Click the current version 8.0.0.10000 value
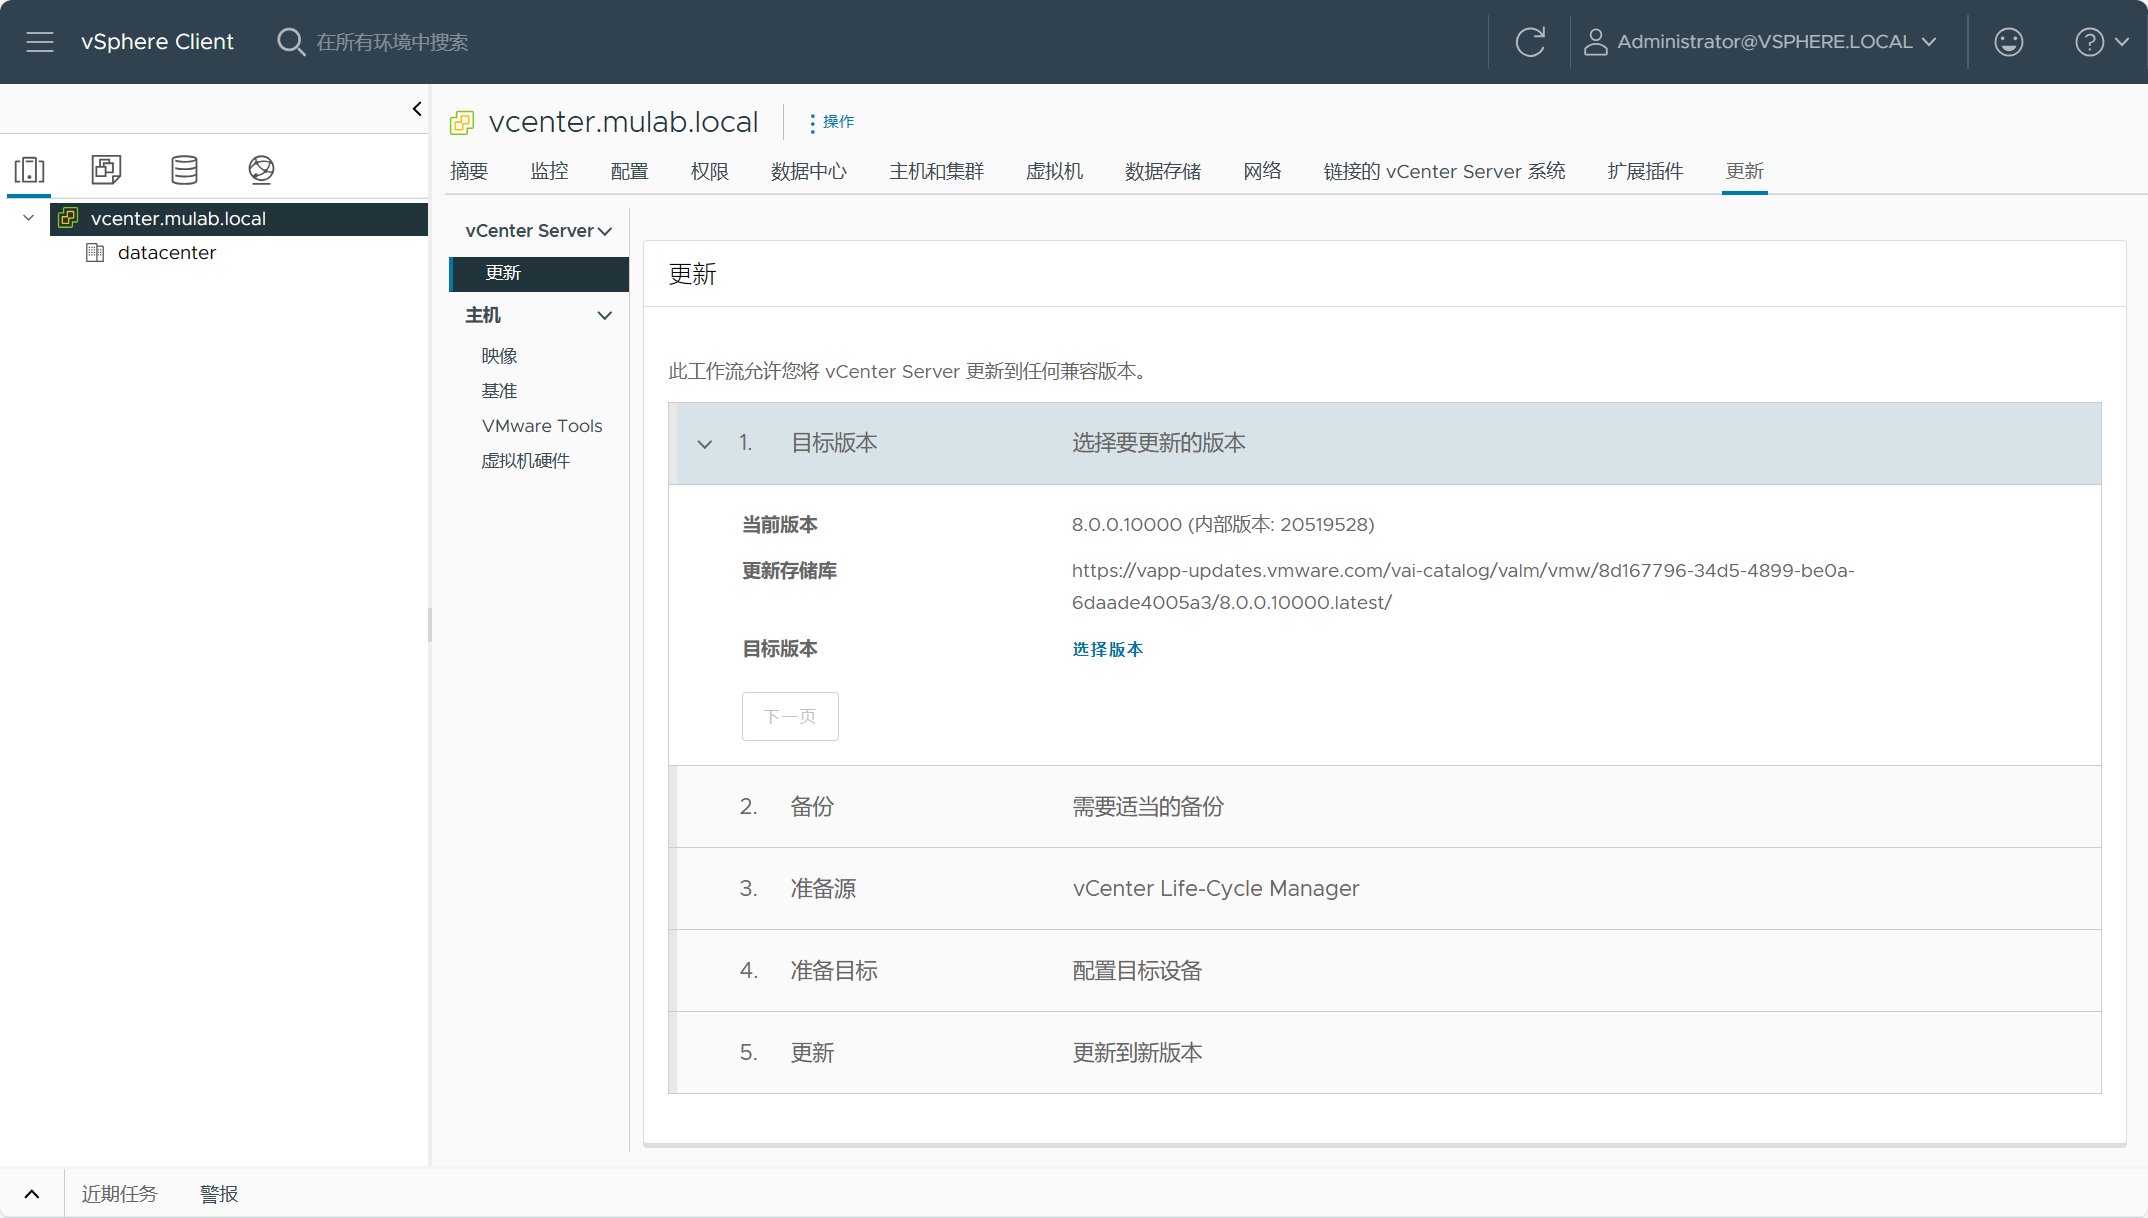Viewport: 2148px width, 1218px height. coord(1223,524)
